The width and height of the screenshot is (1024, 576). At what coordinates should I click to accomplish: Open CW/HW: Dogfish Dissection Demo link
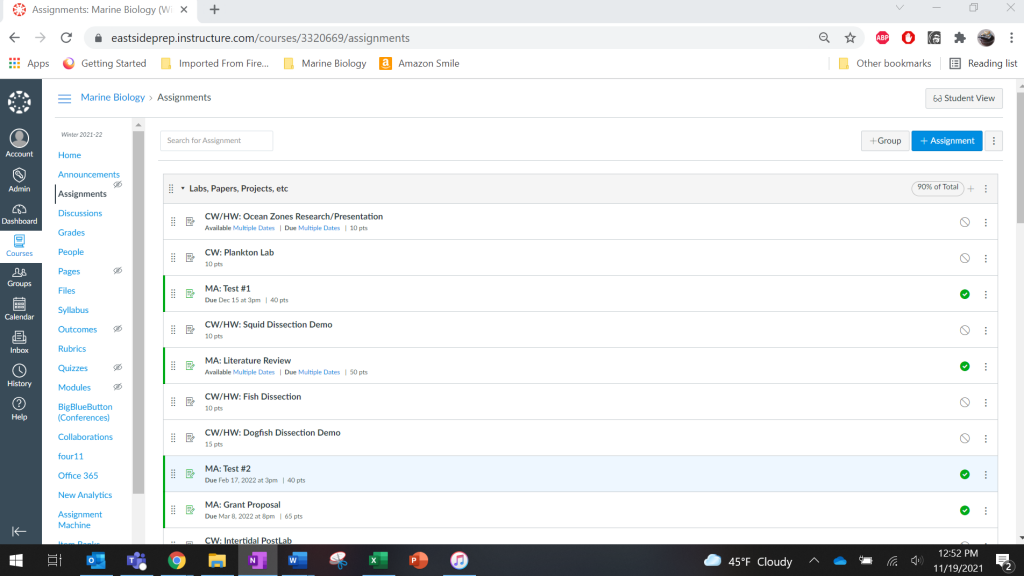click(272, 432)
